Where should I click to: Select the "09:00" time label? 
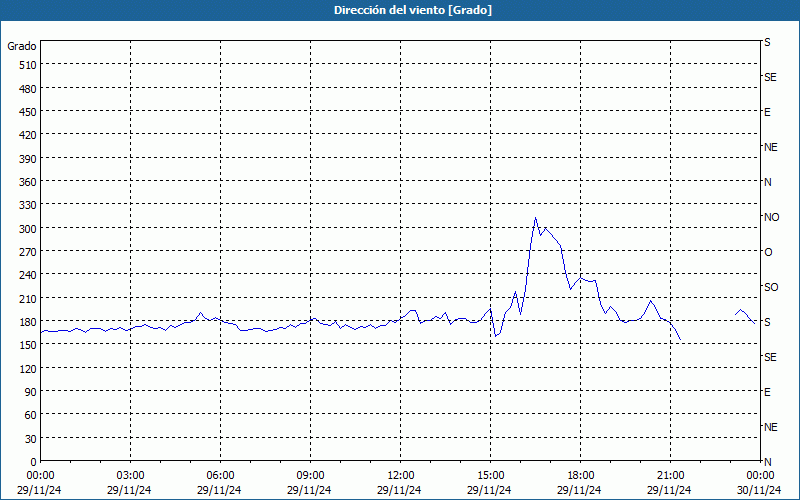(310, 476)
